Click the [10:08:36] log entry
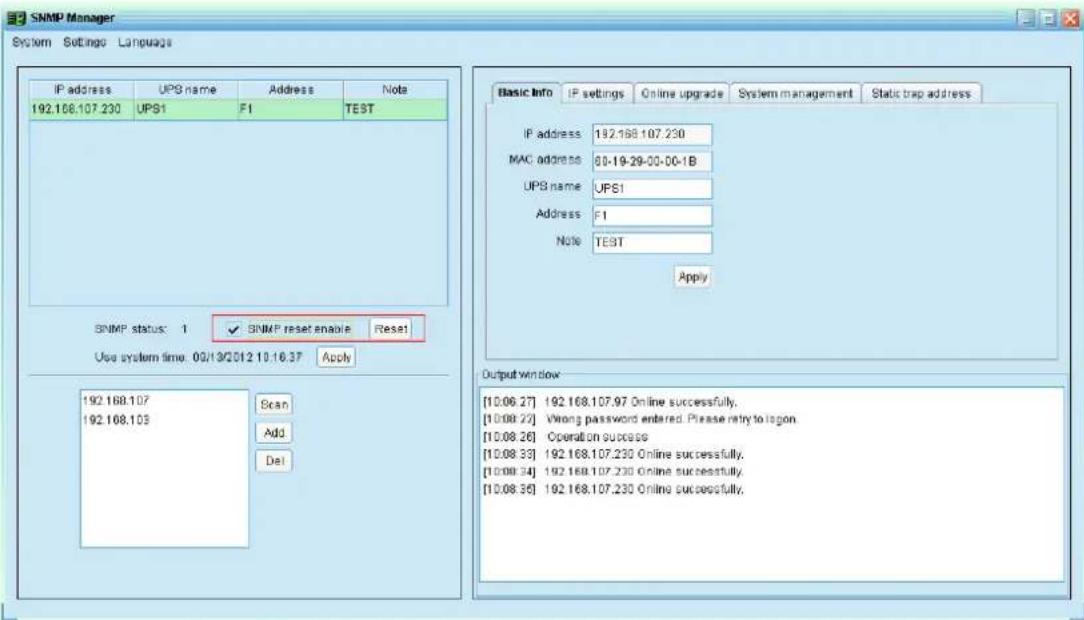This screenshot has height=620, width=1084. [x=613, y=489]
